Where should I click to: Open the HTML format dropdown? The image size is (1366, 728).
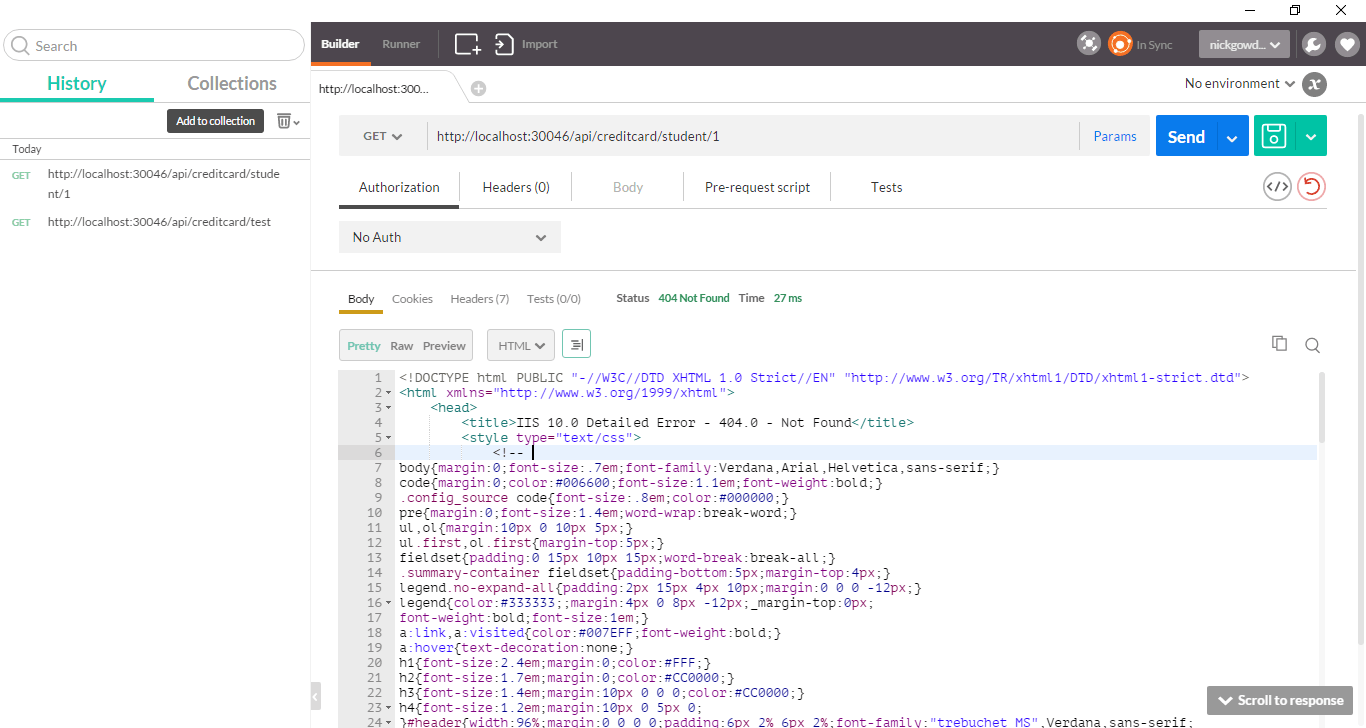pos(520,346)
